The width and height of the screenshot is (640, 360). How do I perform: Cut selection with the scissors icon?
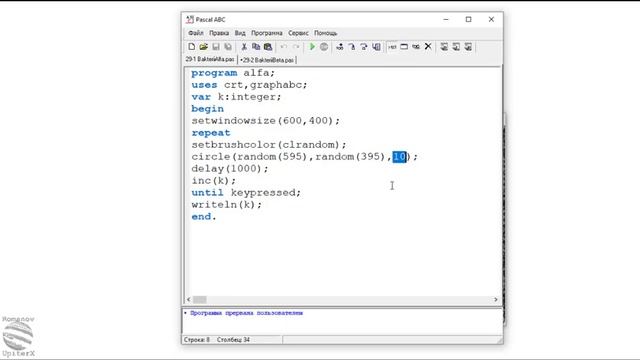244,47
